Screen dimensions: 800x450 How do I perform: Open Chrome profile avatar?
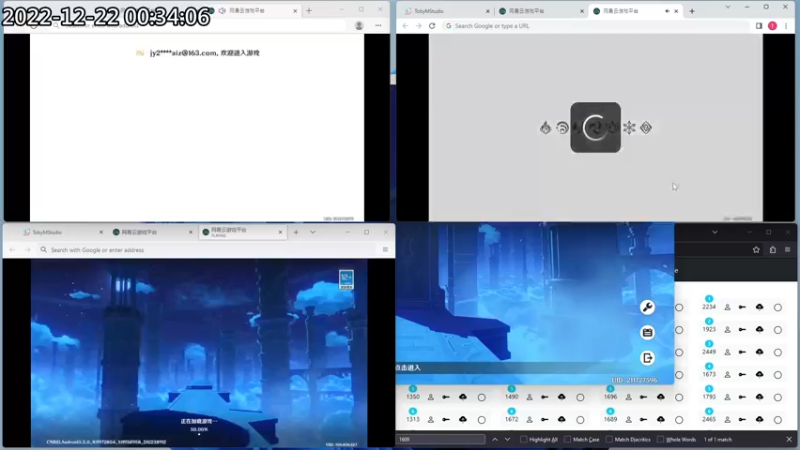(x=772, y=26)
